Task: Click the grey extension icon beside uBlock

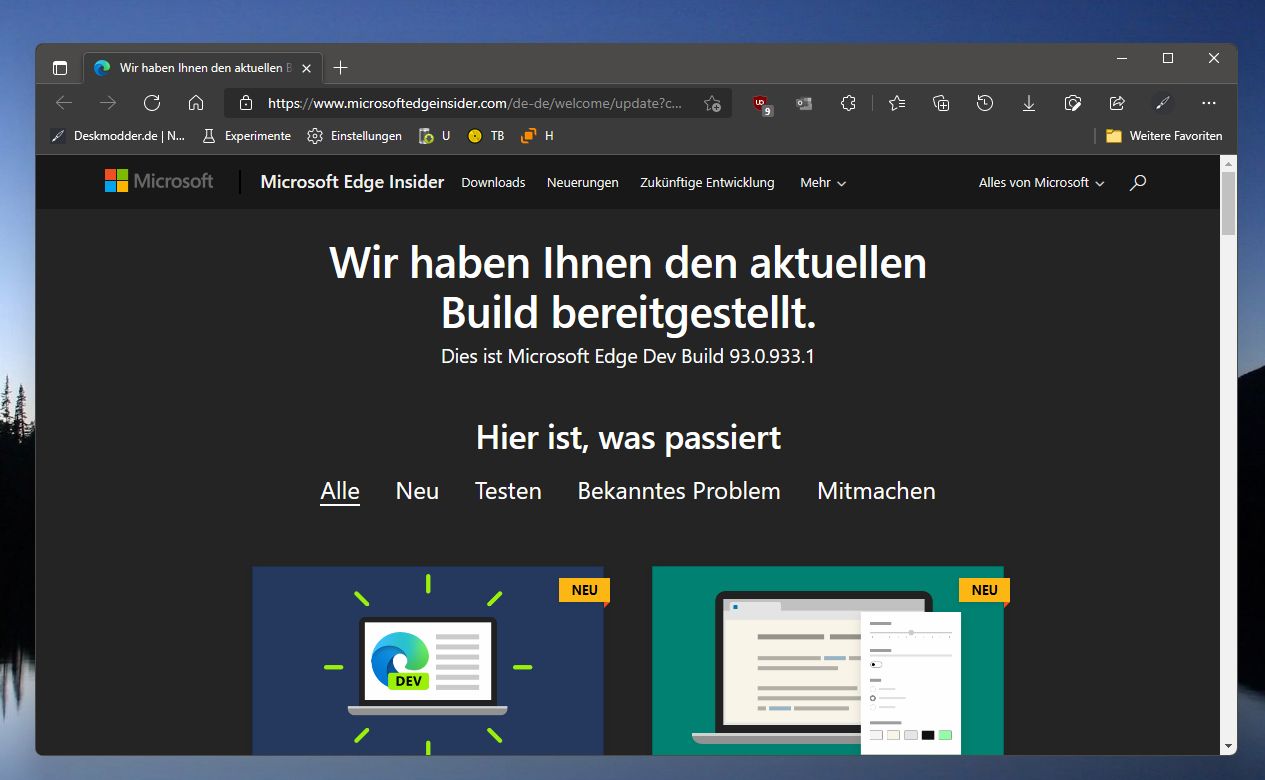Action: (804, 103)
